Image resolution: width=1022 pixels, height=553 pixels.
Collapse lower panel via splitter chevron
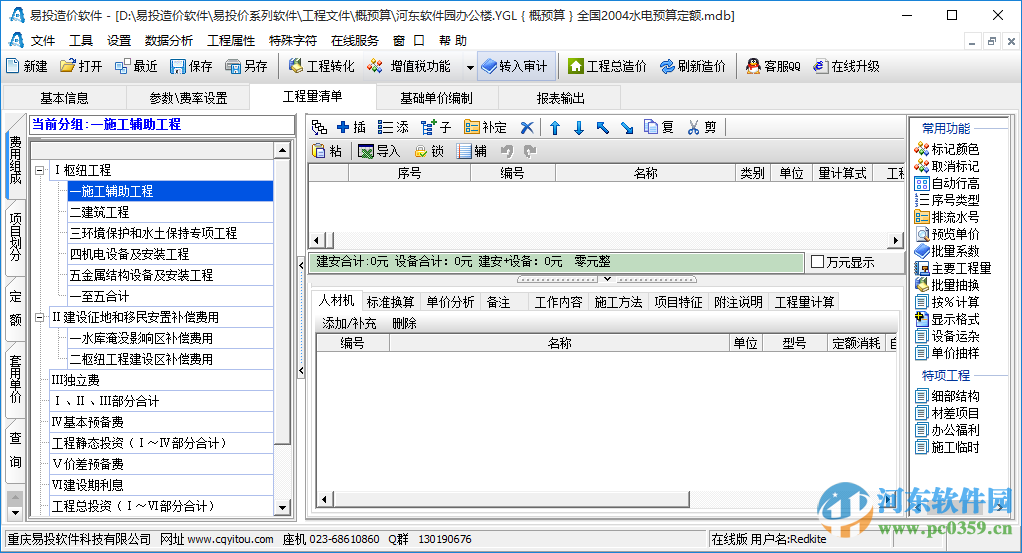coord(607,279)
